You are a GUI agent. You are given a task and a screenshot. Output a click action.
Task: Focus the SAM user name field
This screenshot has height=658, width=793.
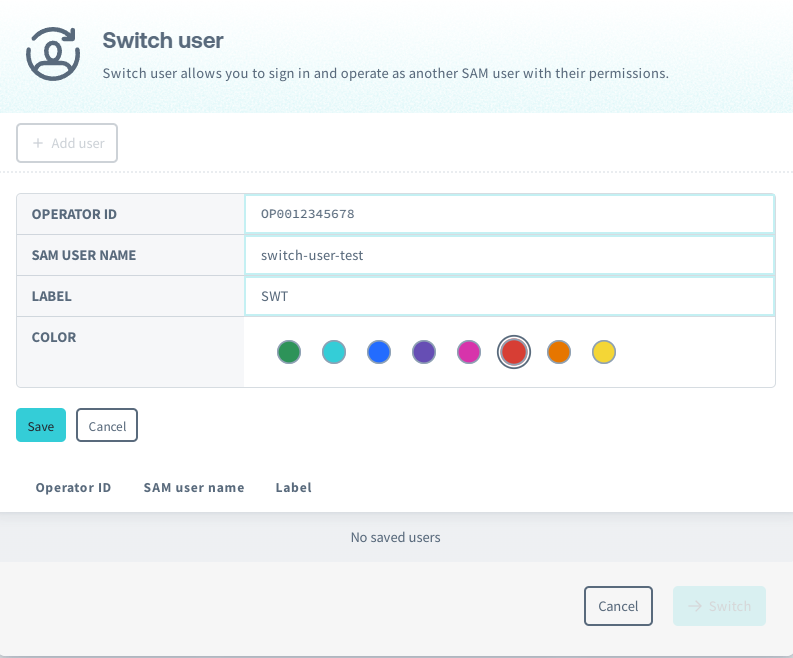pos(509,255)
